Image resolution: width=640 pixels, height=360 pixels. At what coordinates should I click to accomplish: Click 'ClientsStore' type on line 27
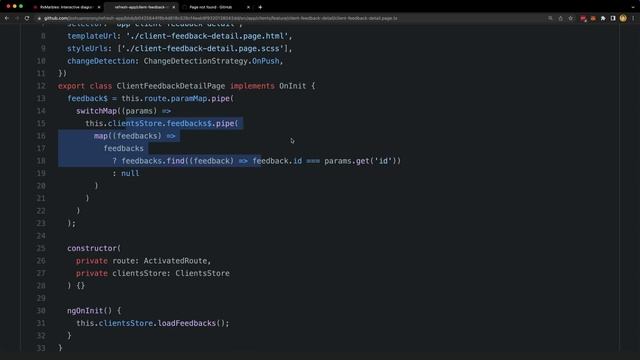pos(202,273)
